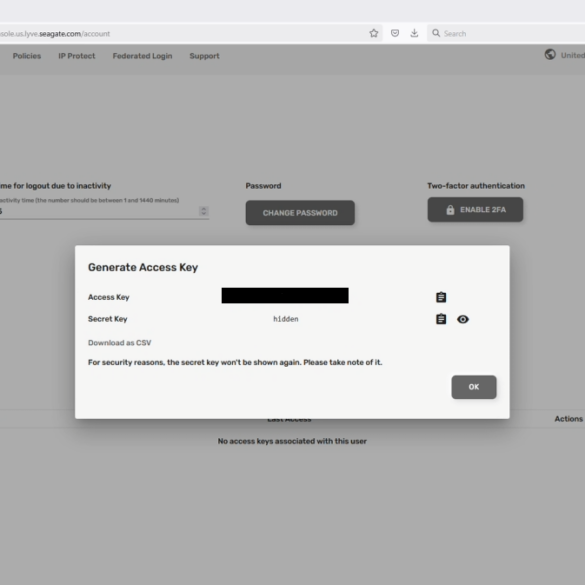The width and height of the screenshot is (585, 585).
Task: Focus the browser Search box
Action: coord(506,34)
